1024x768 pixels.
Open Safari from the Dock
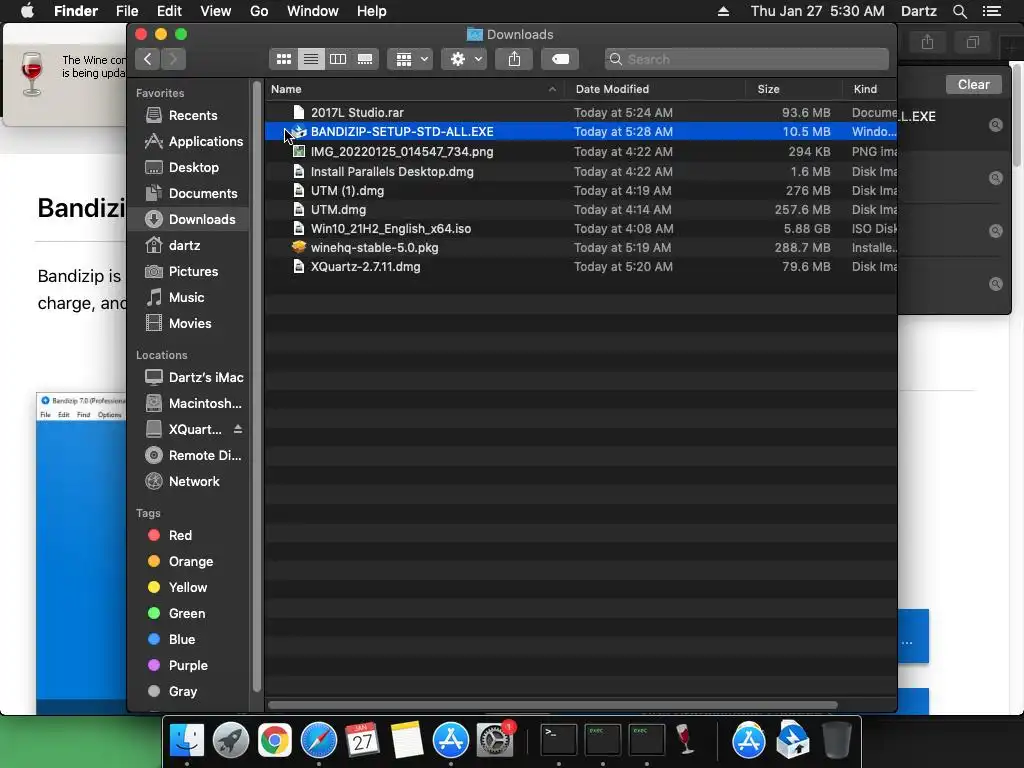click(x=319, y=741)
